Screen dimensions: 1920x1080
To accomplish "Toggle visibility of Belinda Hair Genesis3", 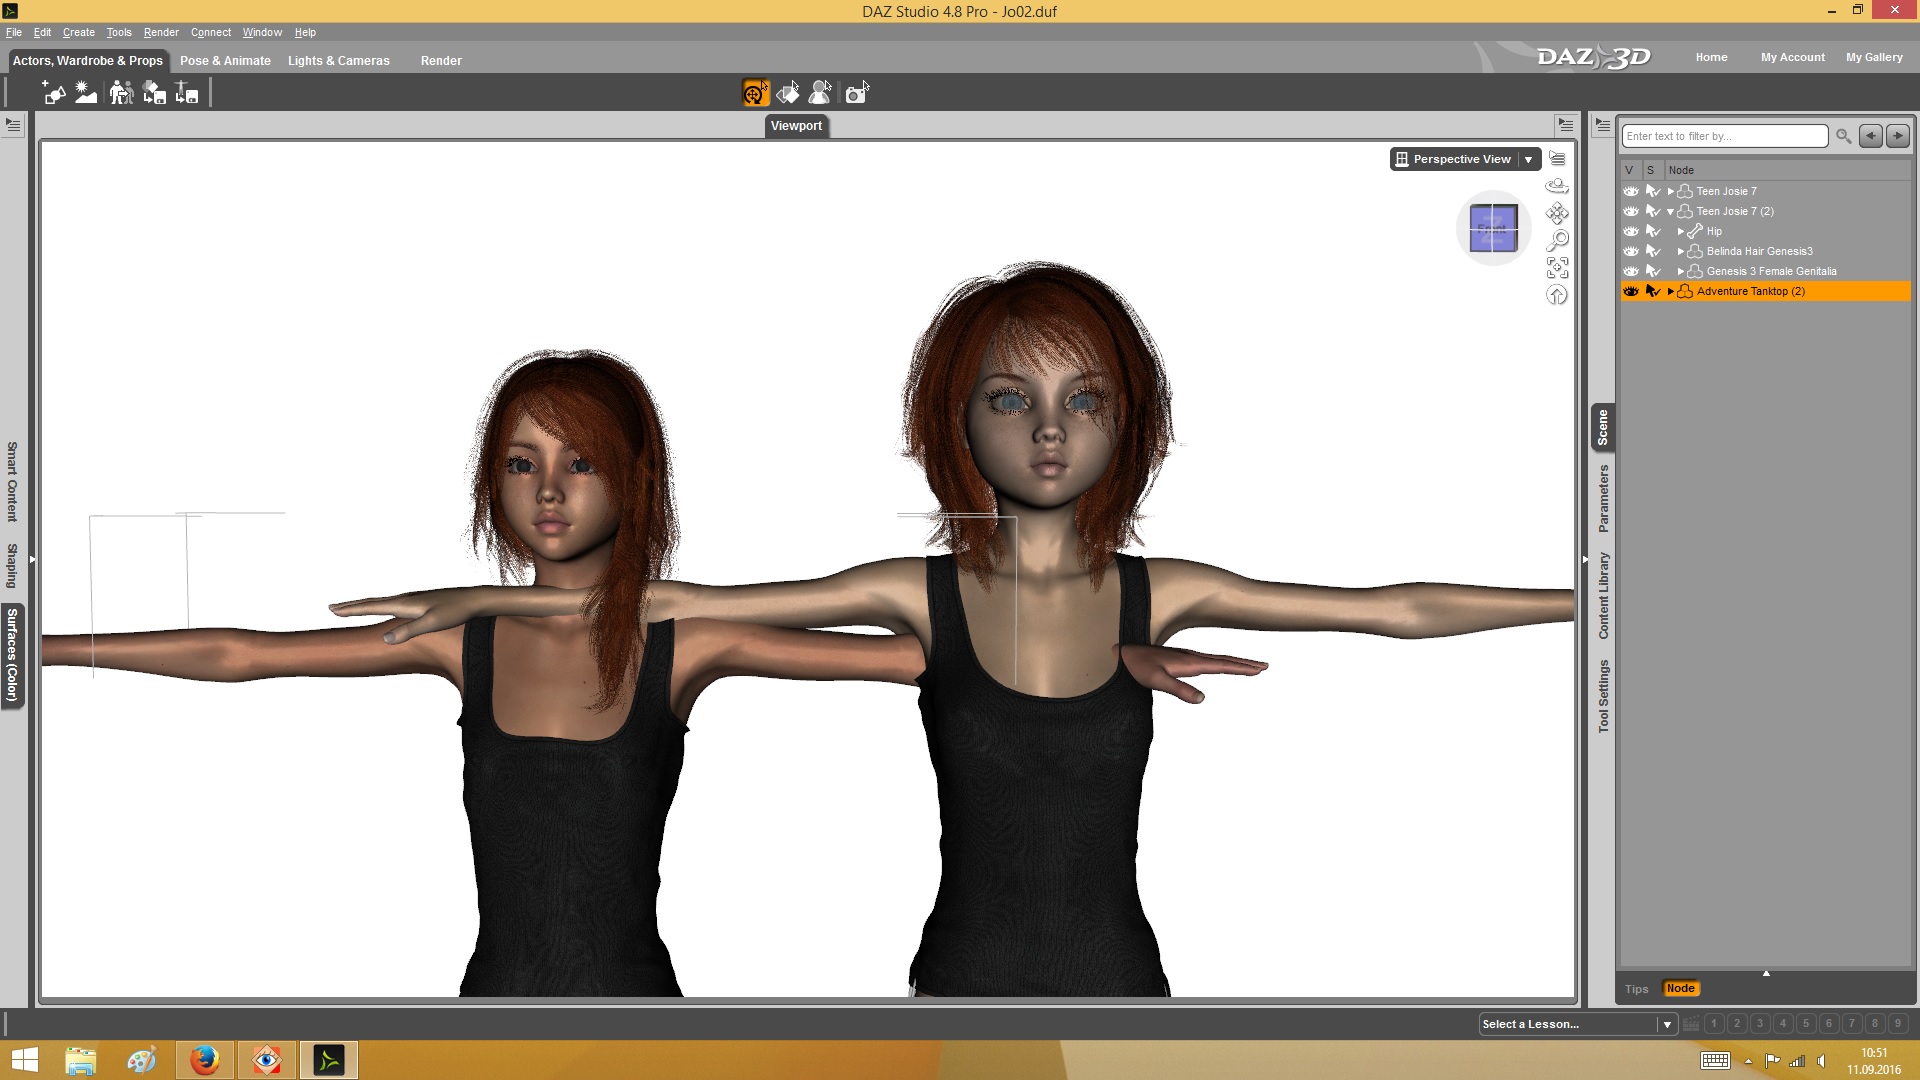I will (1631, 251).
